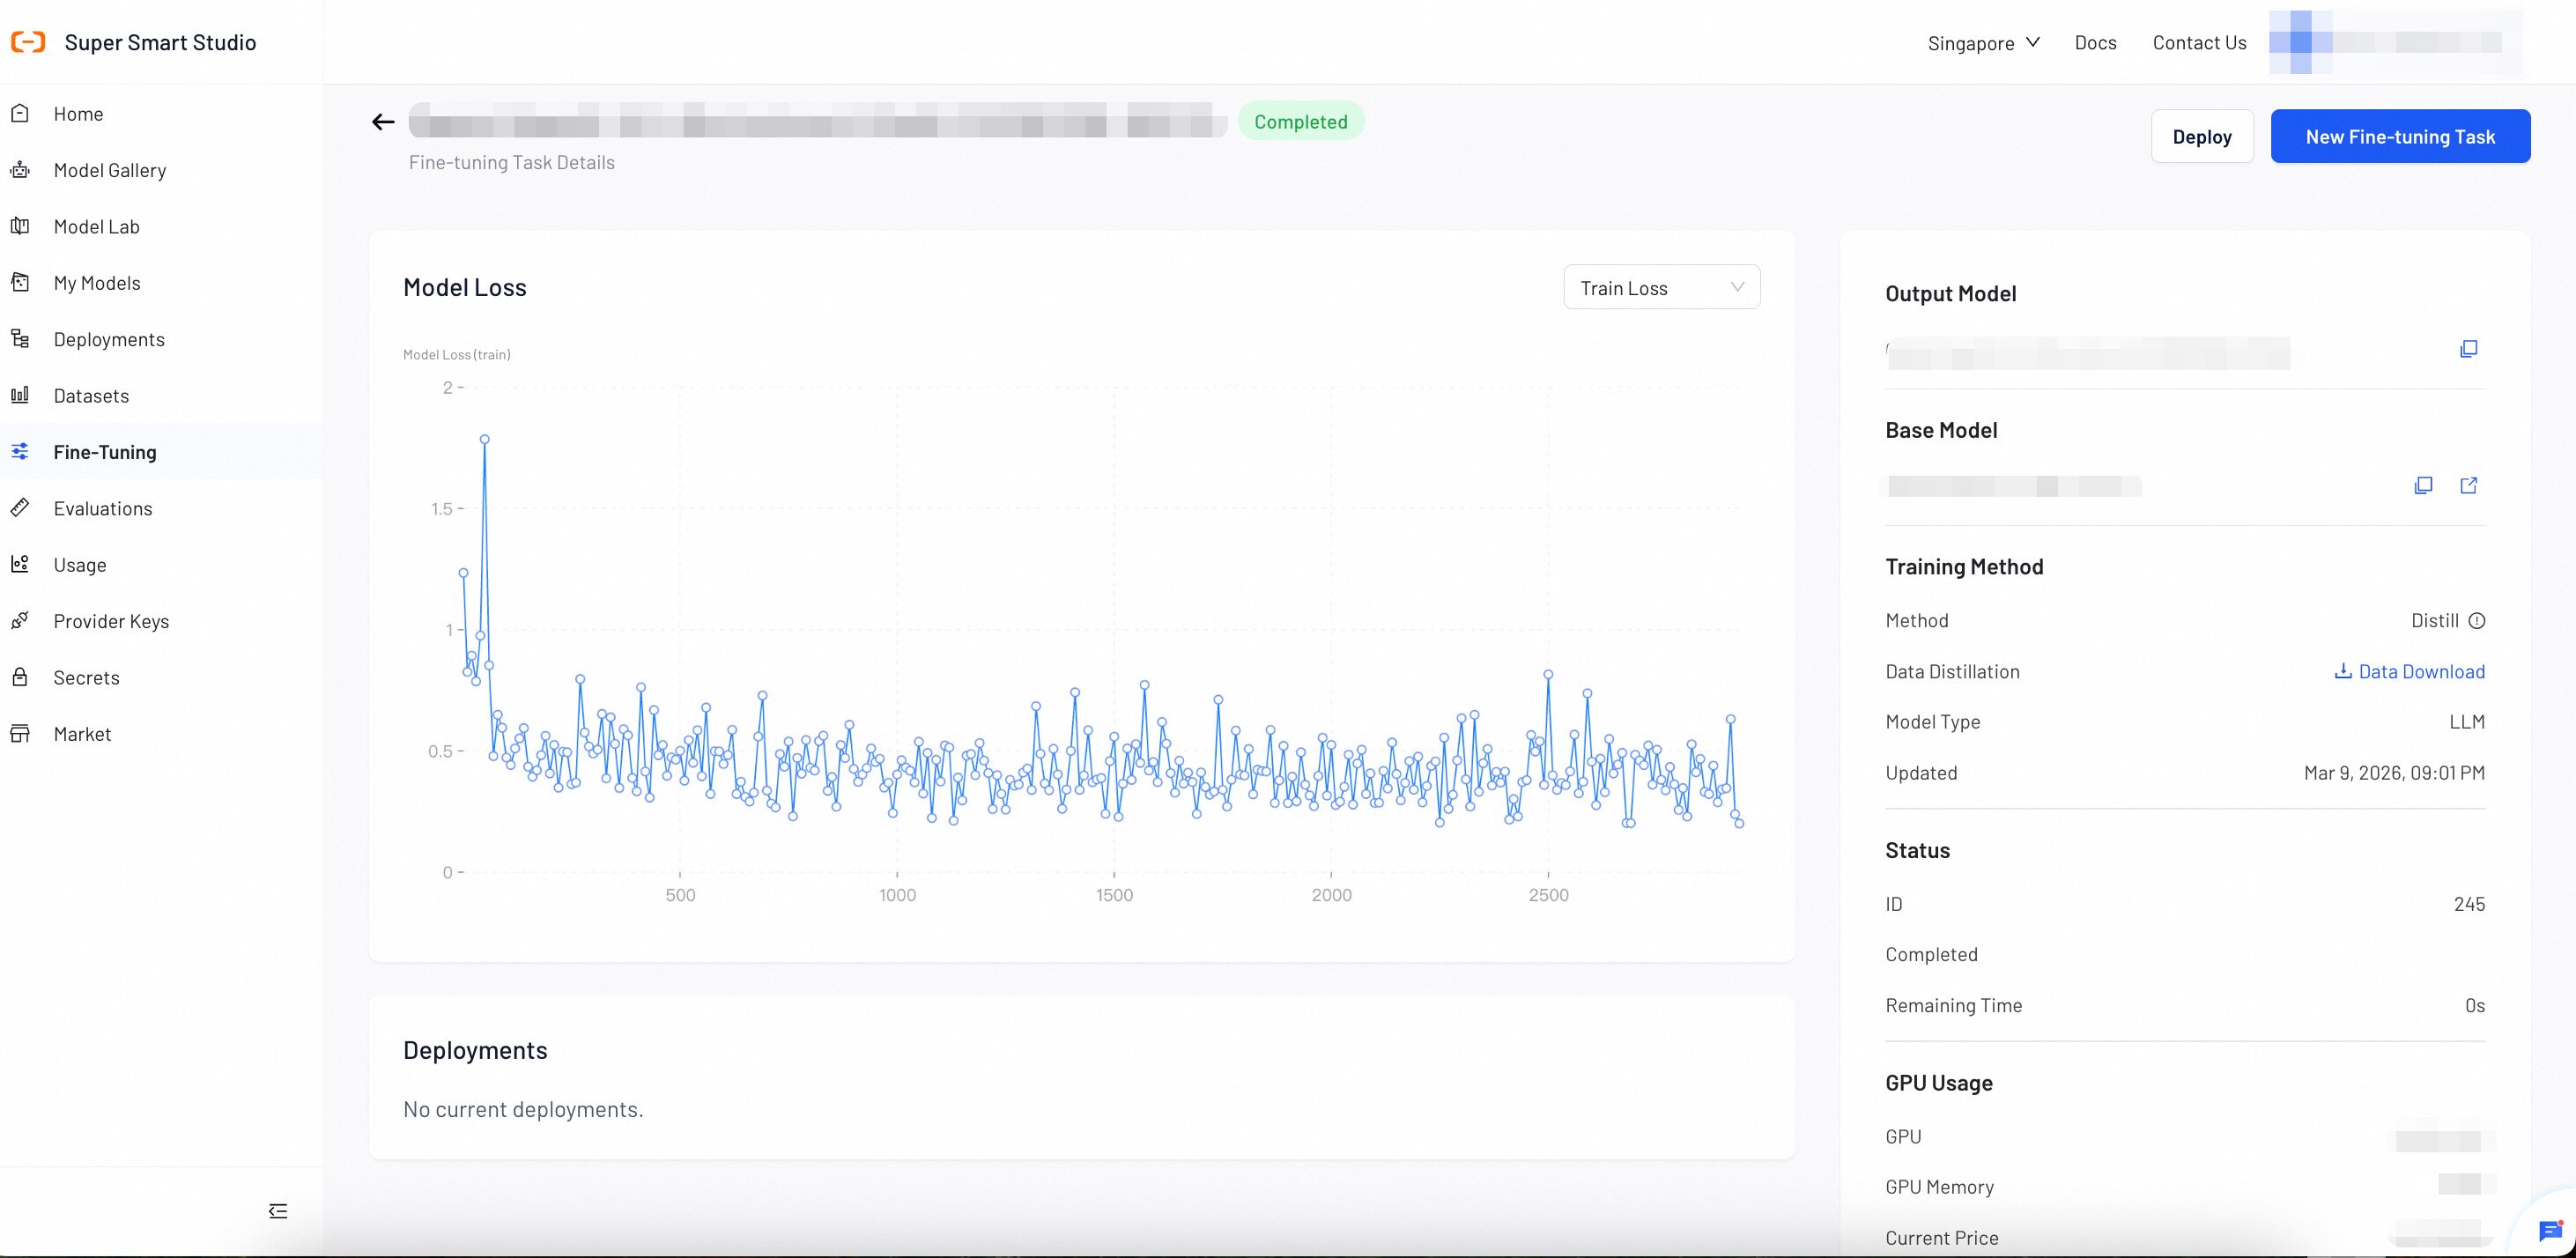The image size is (2576, 1258).
Task: Collapse the sidebar with the fold icon
Action: tap(278, 1211)
